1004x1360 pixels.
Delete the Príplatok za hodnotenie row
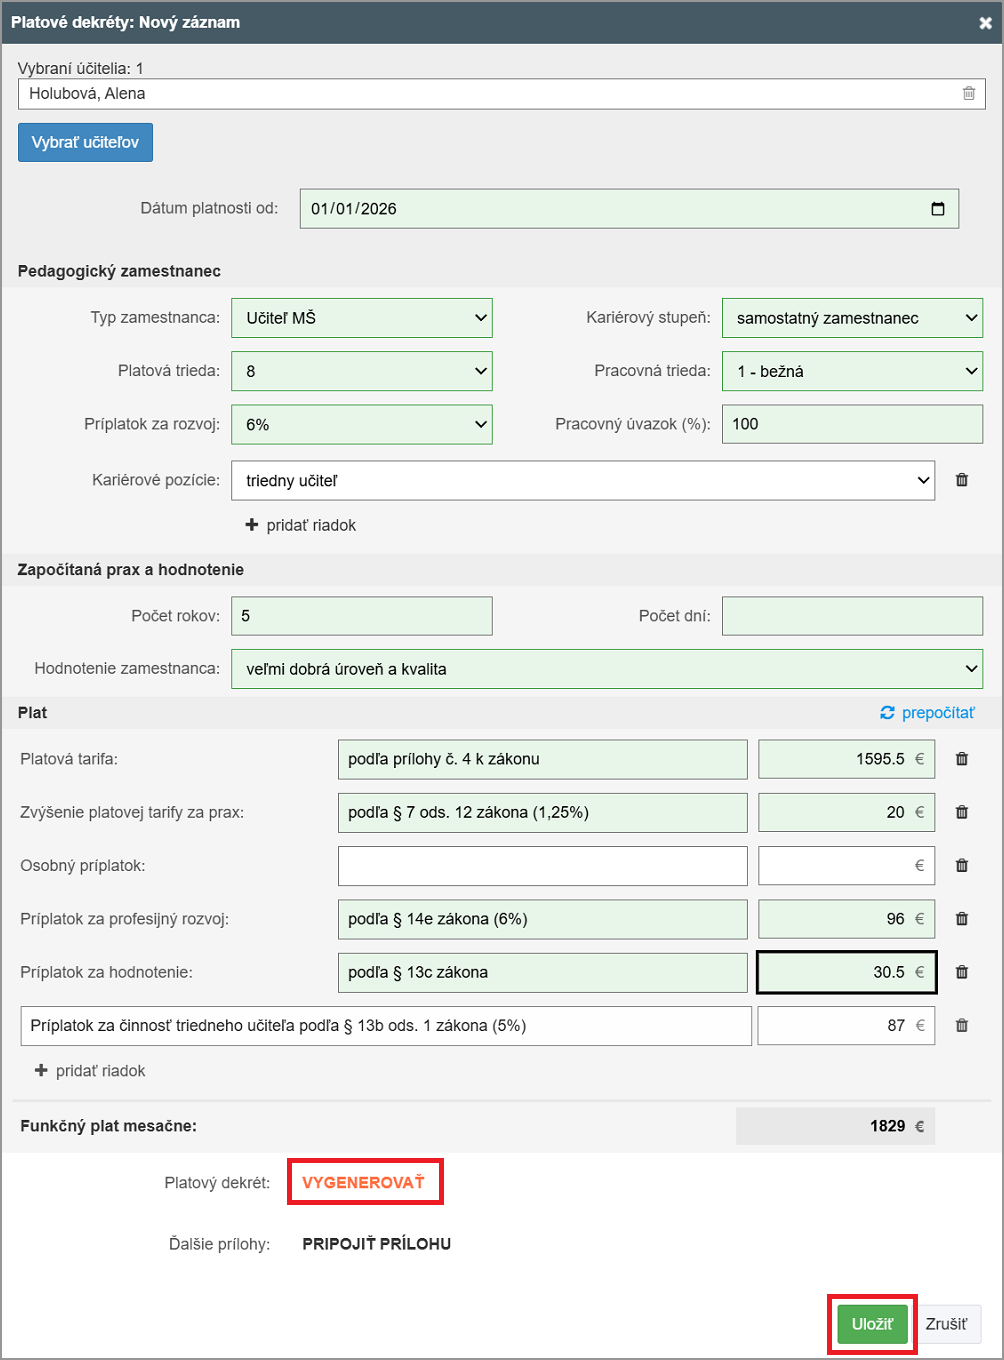961,972
